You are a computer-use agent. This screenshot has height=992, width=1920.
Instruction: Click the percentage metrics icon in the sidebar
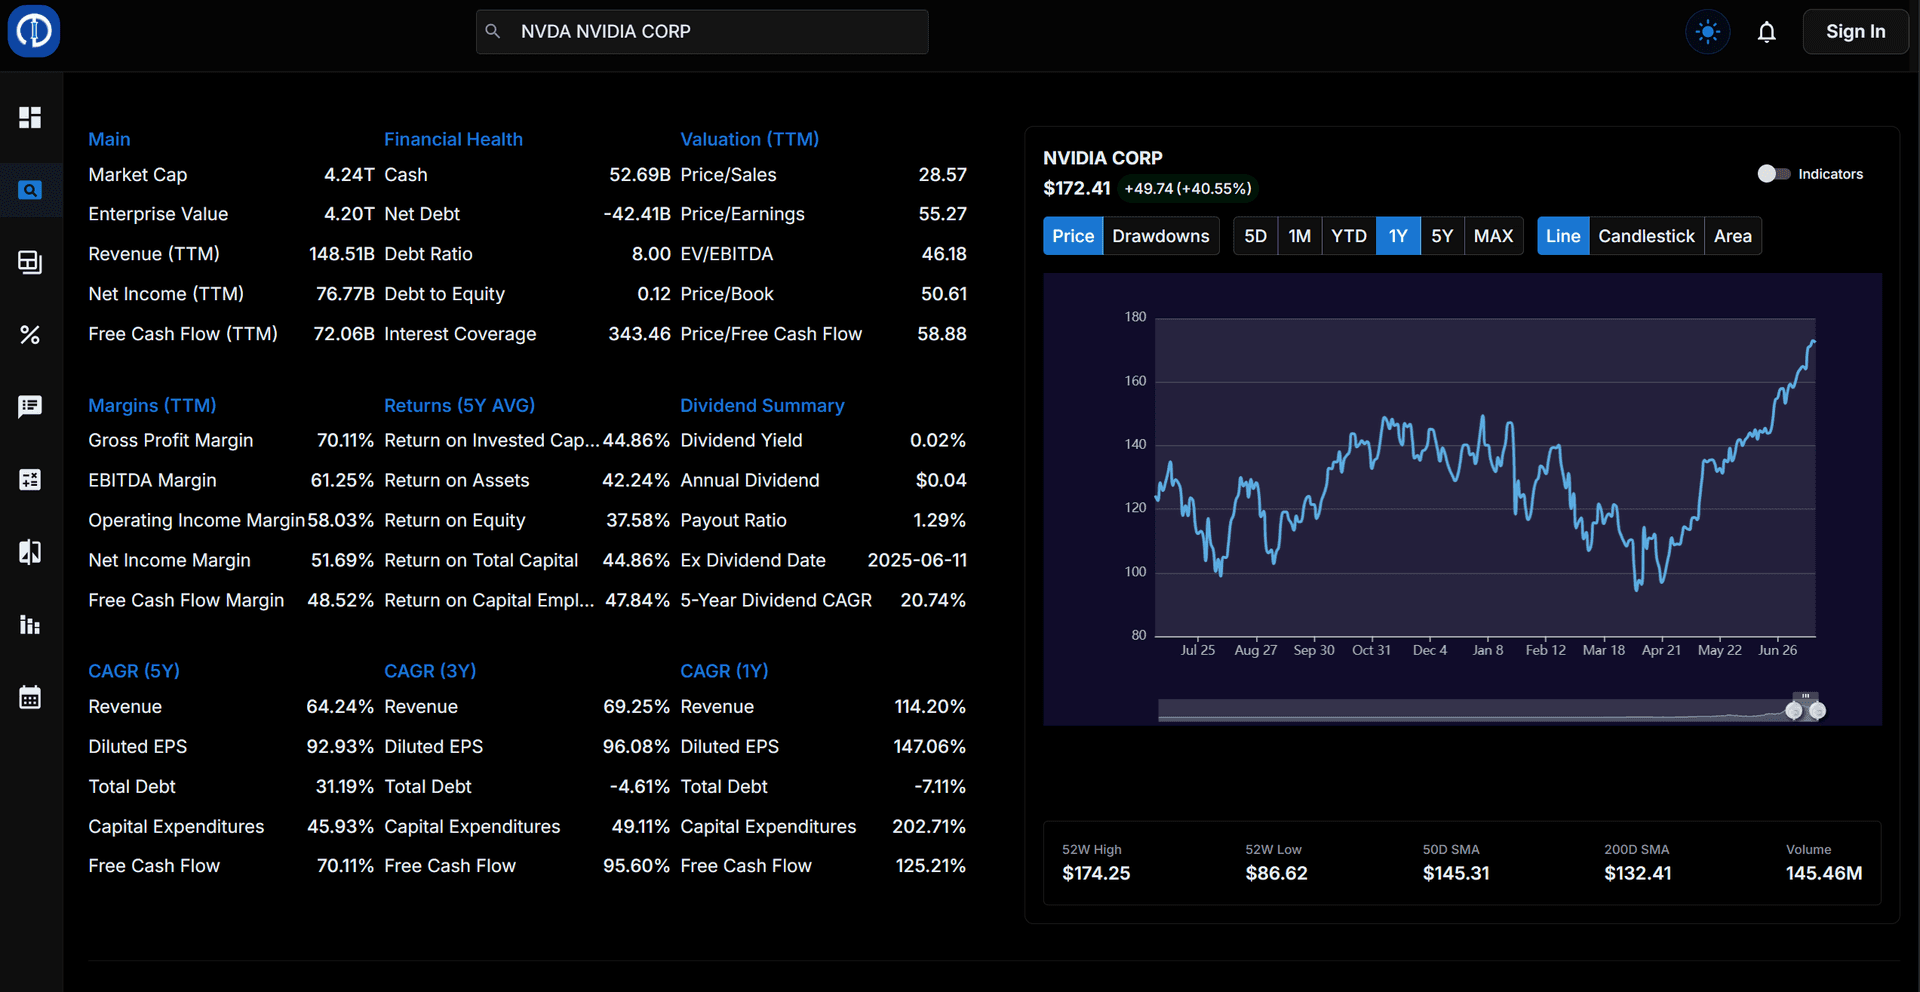30,335
